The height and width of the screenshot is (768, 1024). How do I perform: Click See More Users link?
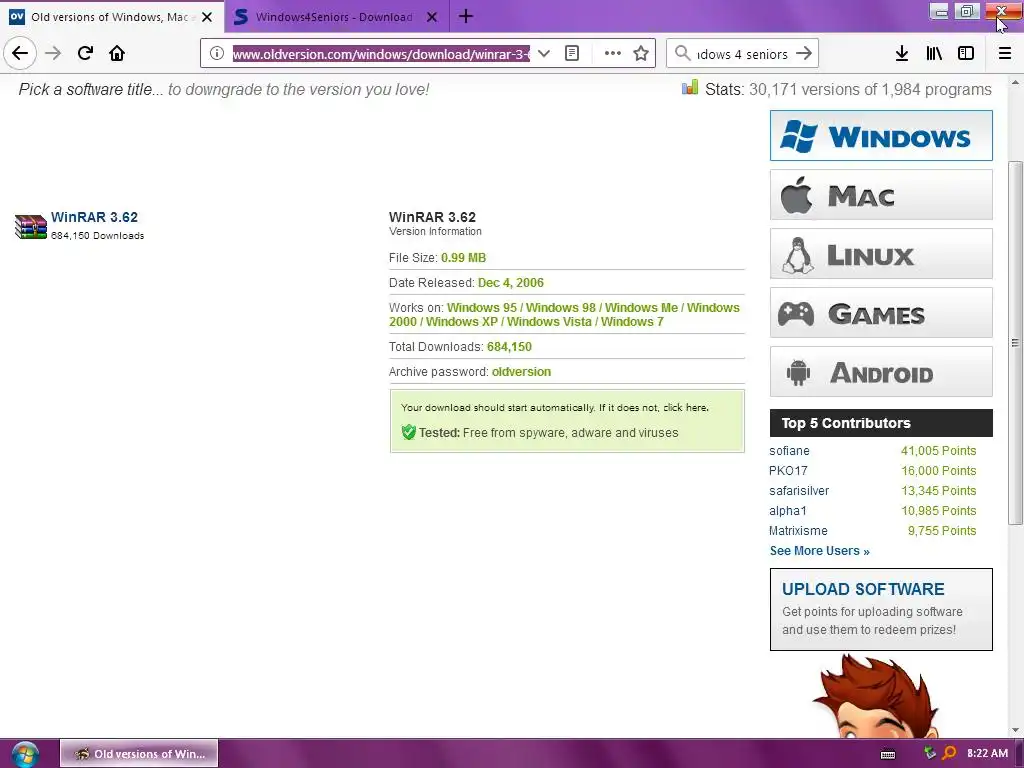pyautogui.click(x=820, y=551)
